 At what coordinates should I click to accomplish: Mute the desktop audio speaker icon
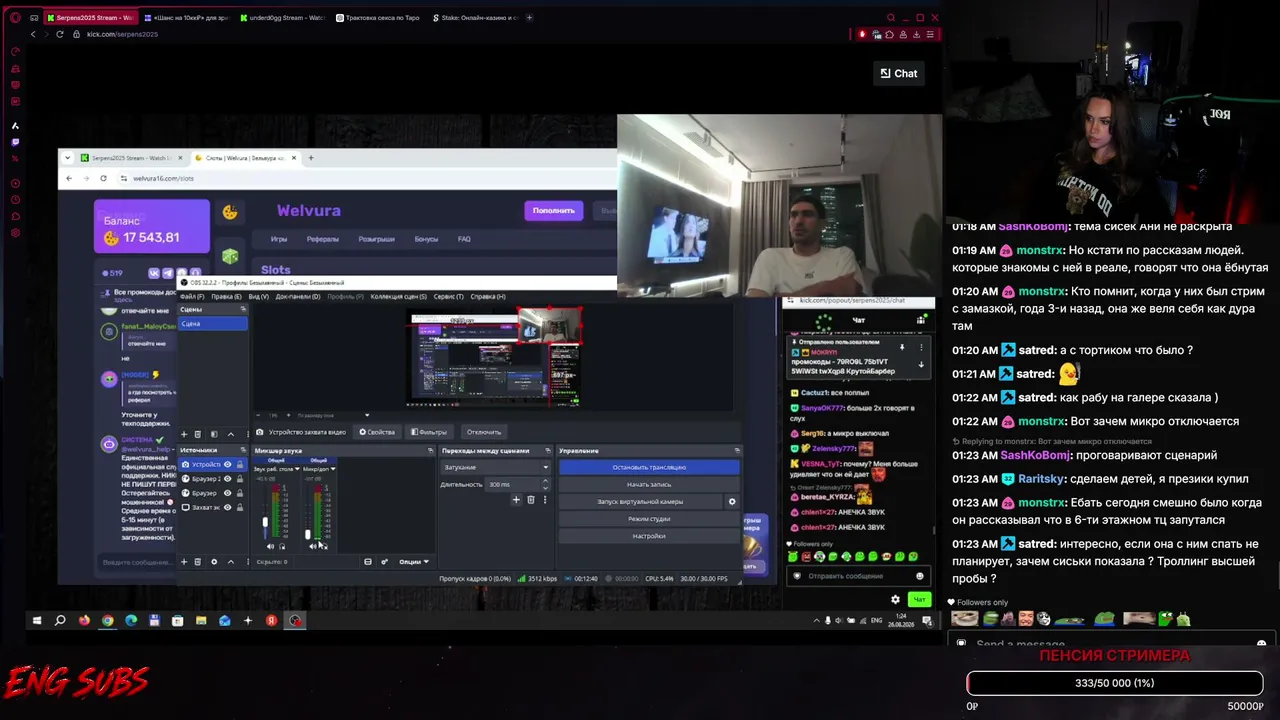270,546
